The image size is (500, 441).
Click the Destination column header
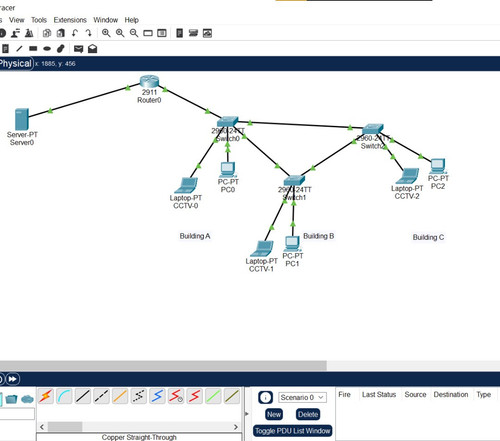[451, 395]
